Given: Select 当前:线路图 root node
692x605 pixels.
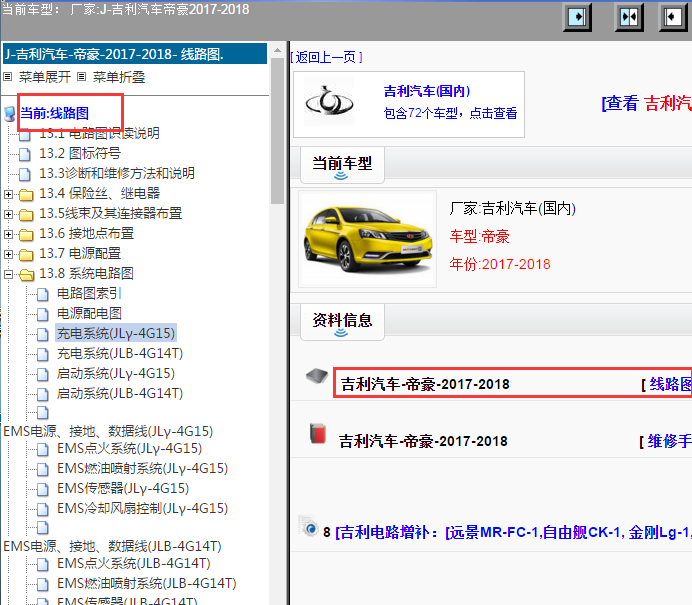Looking at the screenshot, I should click(55, 113).
